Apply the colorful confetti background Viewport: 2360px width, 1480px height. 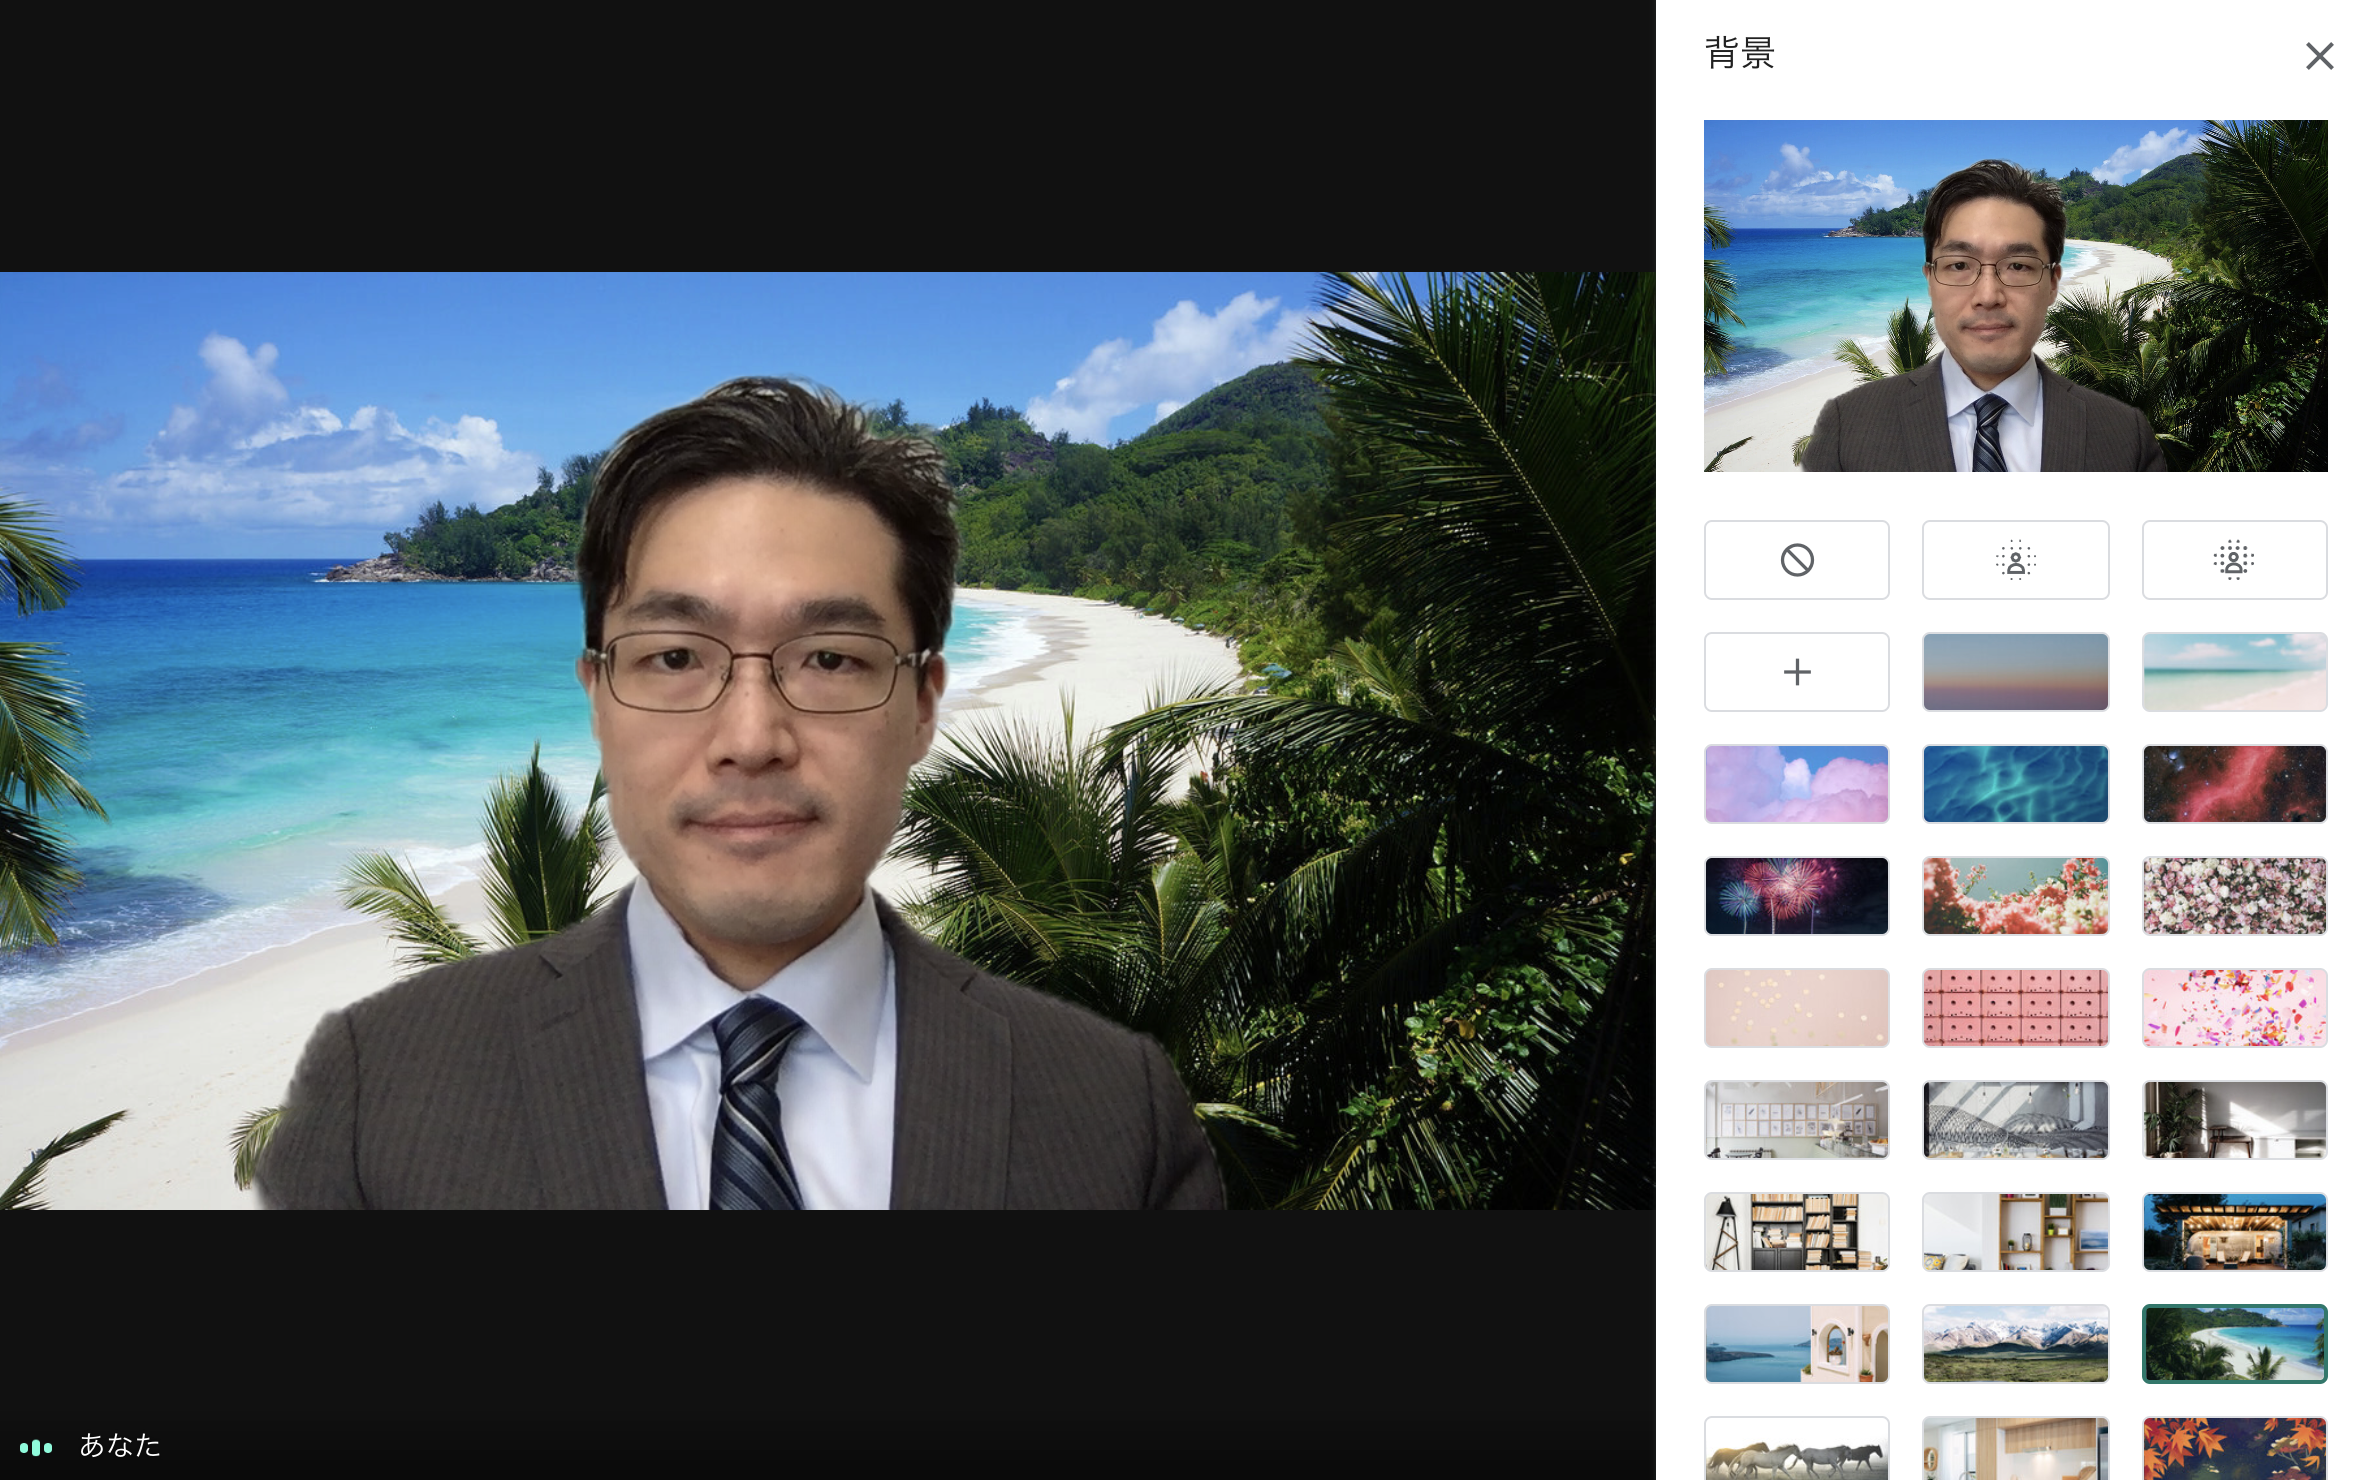point(2235,1007)
